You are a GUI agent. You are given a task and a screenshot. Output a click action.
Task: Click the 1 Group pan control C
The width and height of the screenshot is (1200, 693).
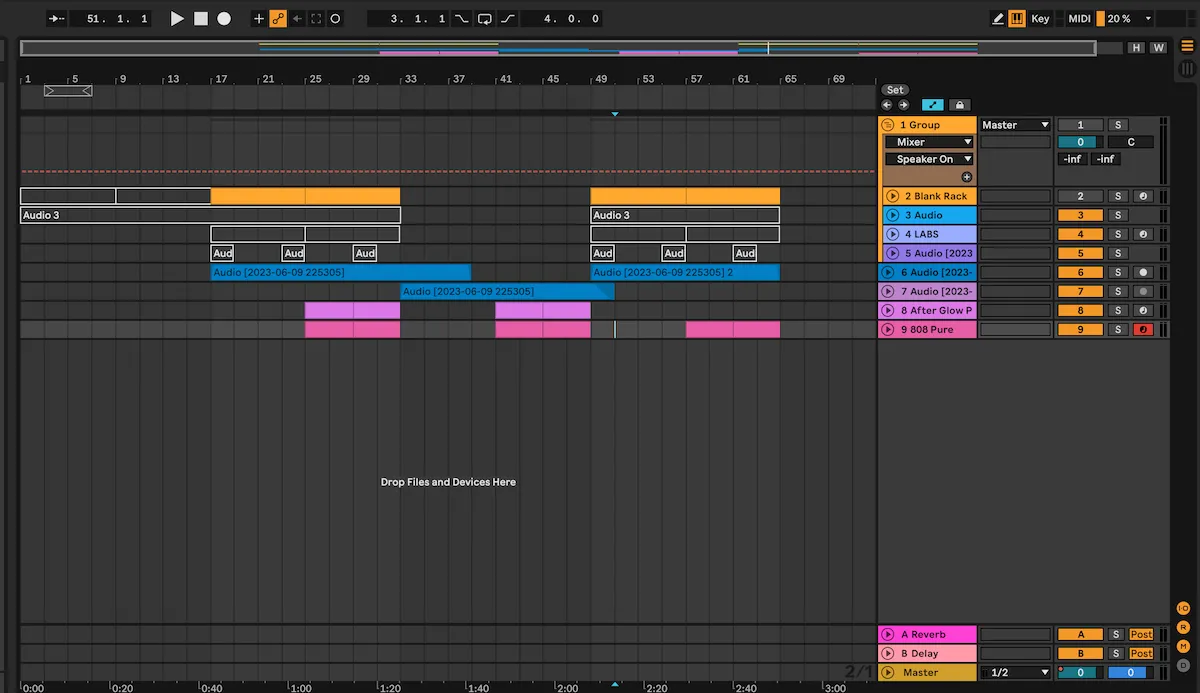pos(1131,142)
